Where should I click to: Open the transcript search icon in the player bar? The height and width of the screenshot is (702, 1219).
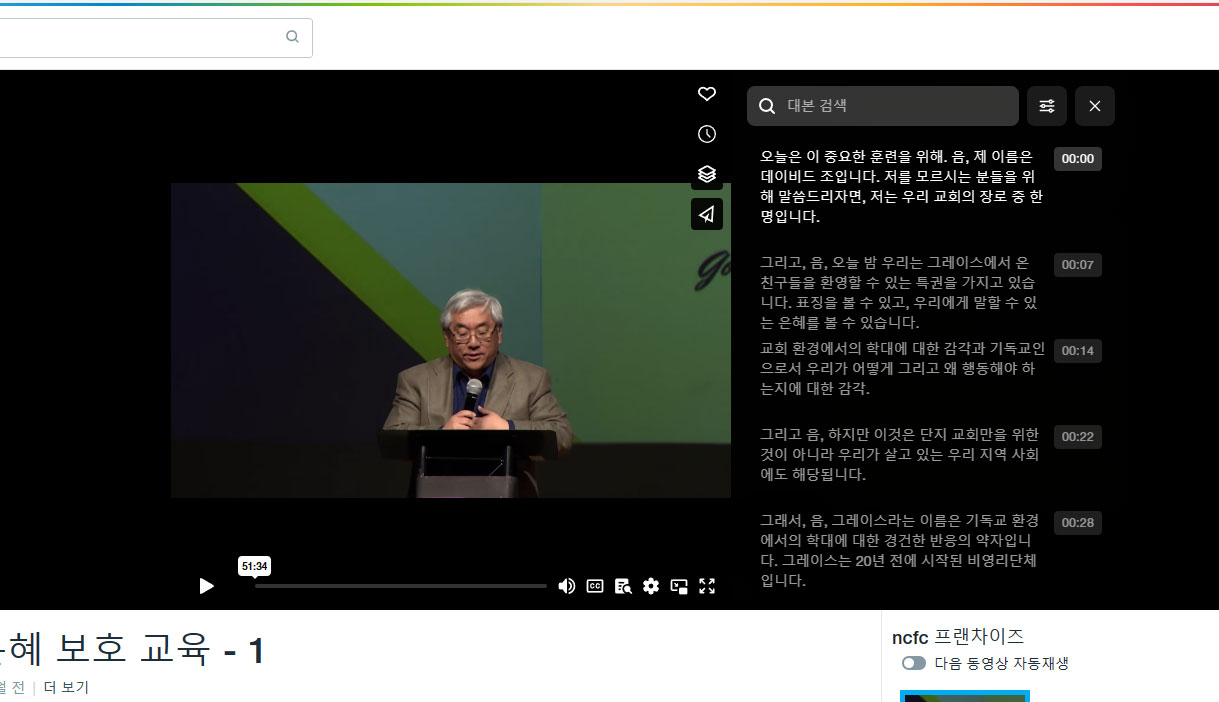pyautogui.click(x=623, y=586)
